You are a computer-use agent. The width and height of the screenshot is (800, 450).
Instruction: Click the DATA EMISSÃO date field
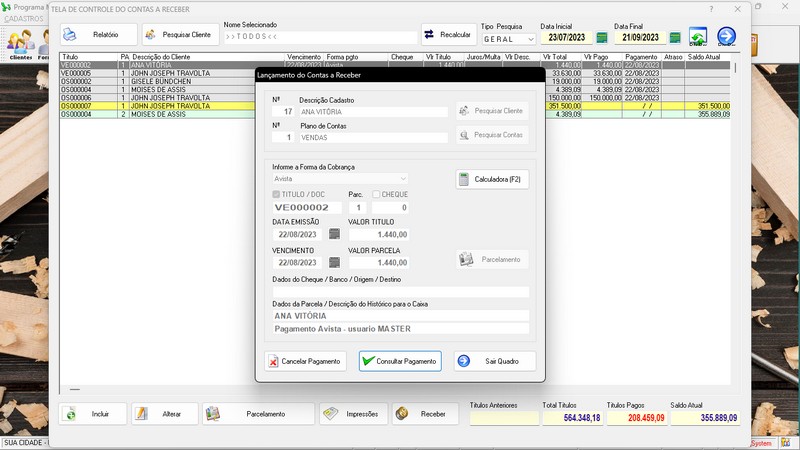coord(297,235)
